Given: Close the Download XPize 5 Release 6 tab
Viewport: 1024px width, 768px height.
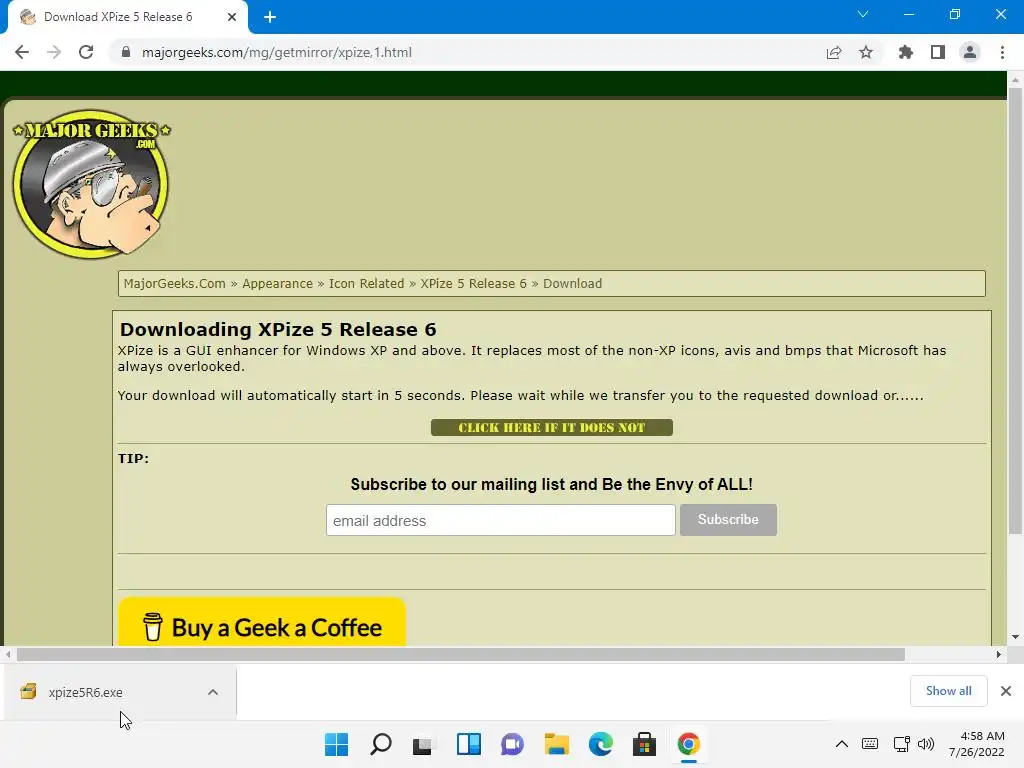Looking at the screenshot, I should point(232,17).
